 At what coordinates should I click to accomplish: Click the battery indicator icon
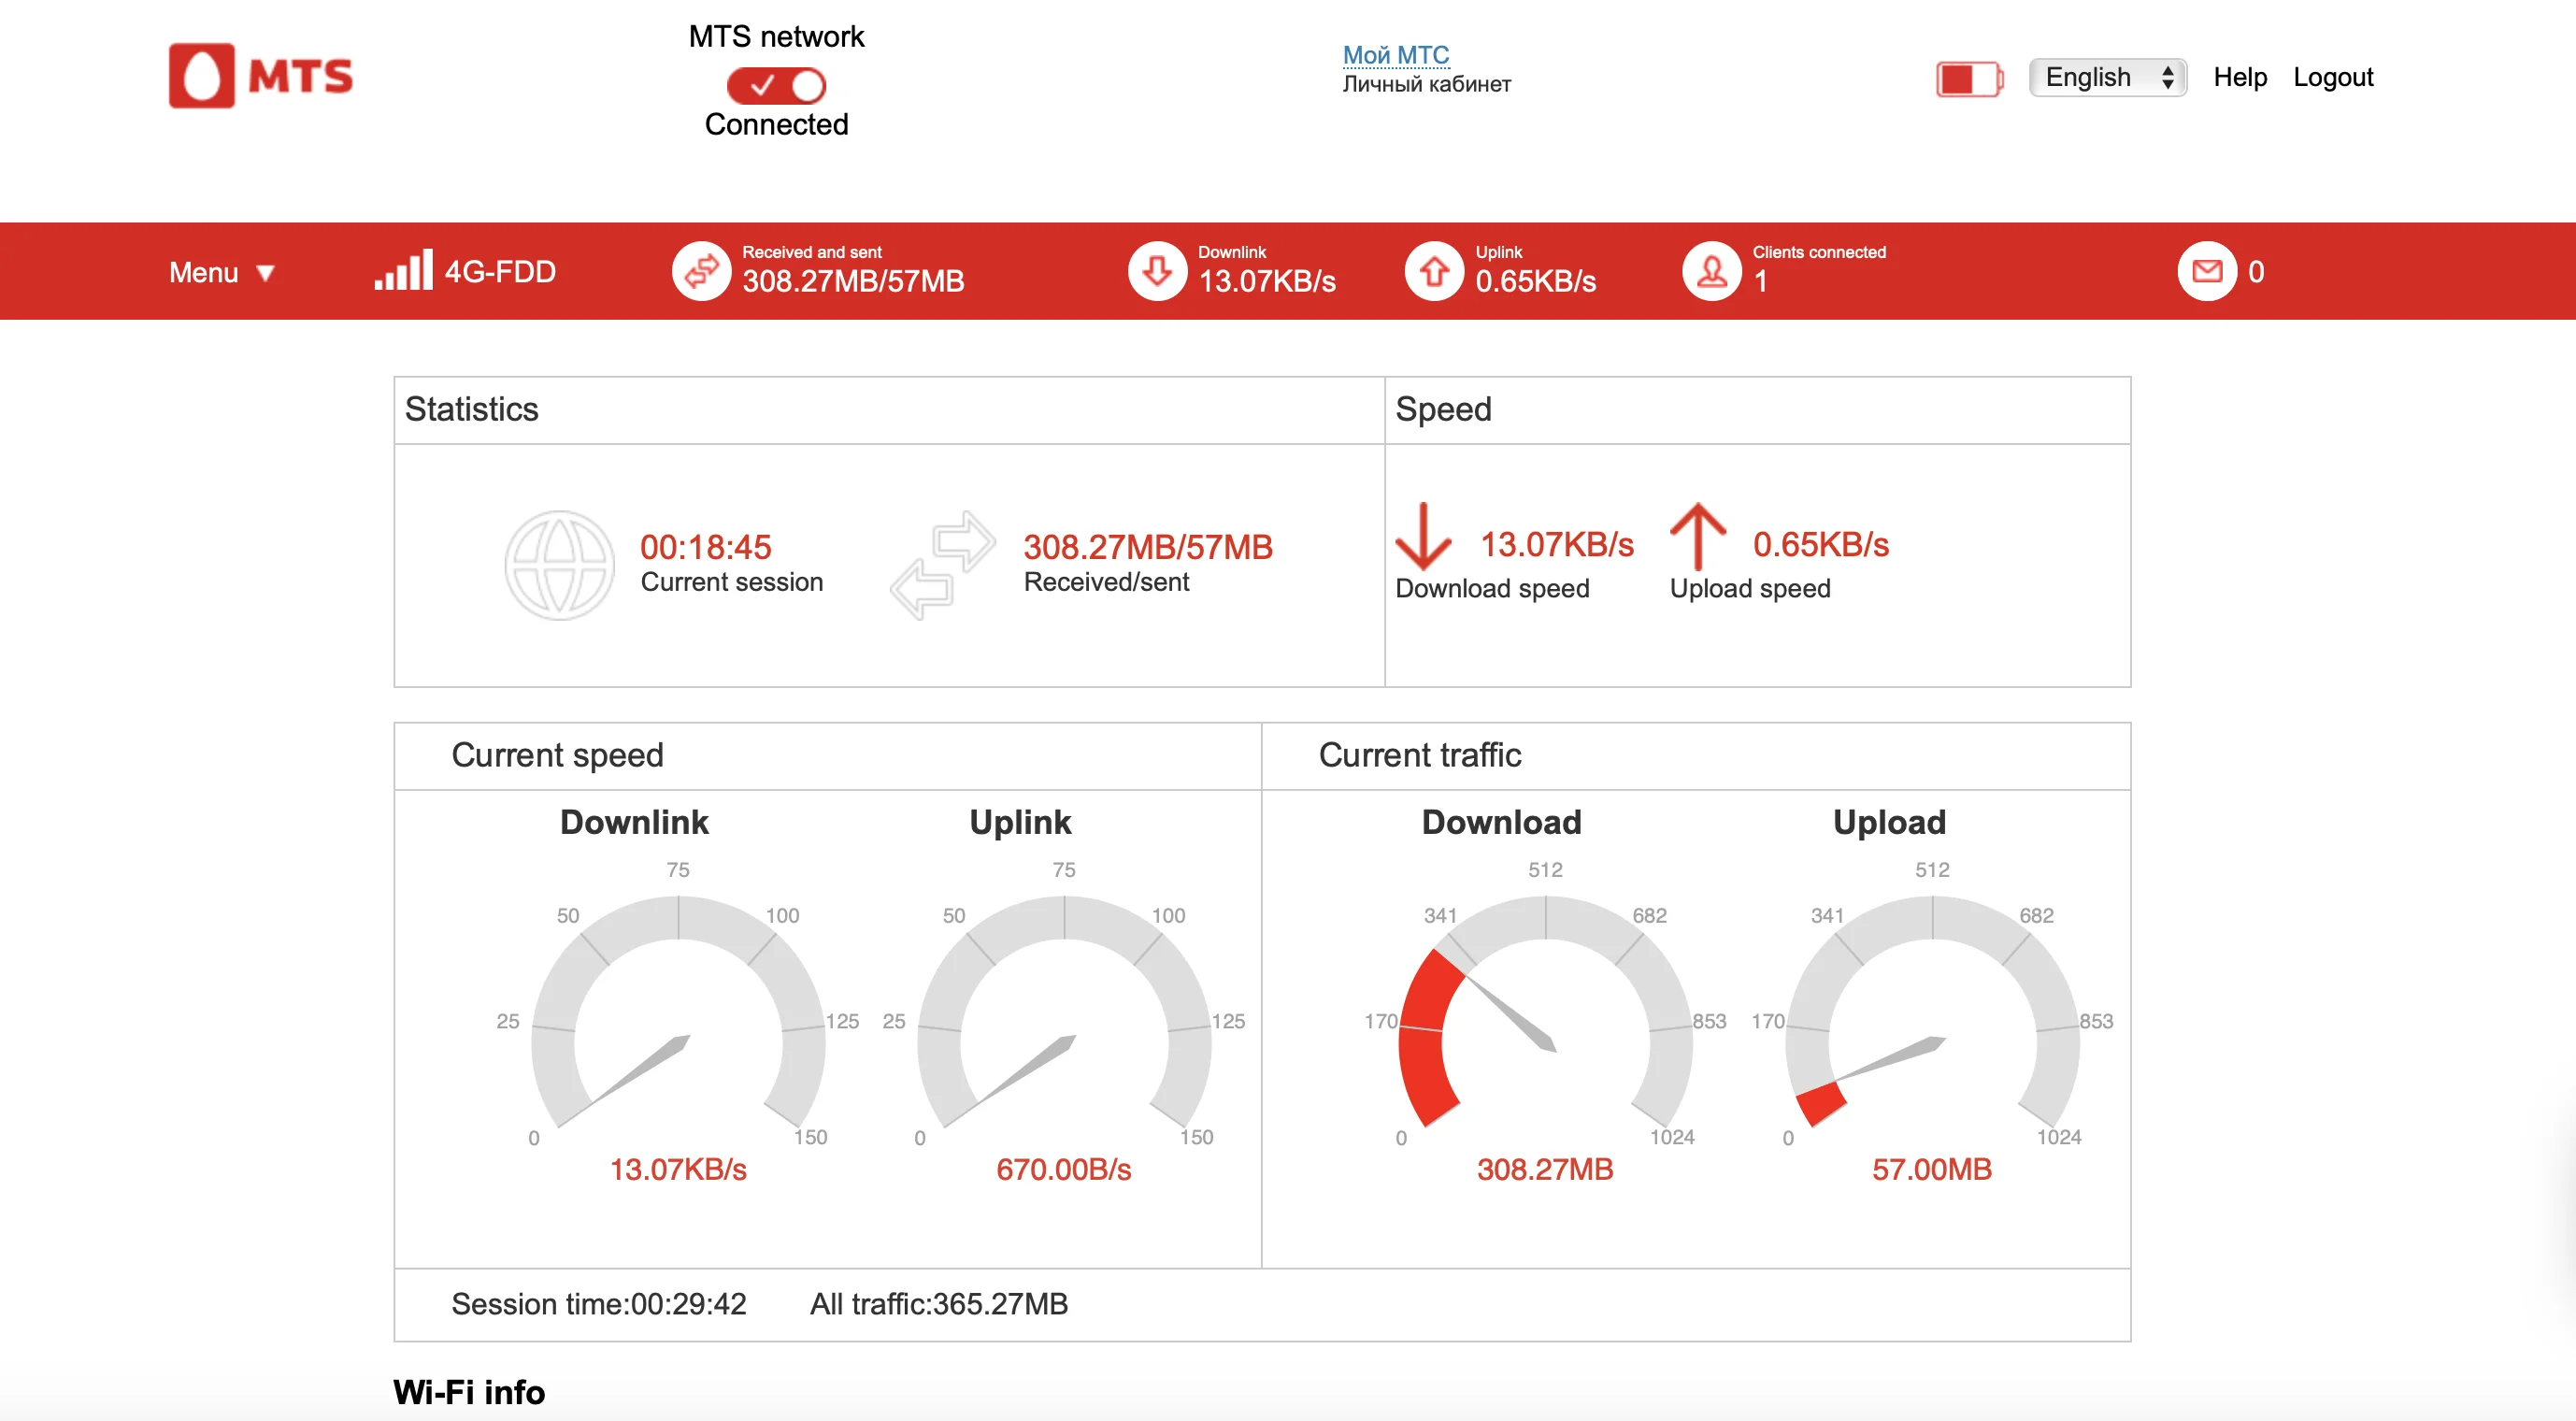[1968, 78]
